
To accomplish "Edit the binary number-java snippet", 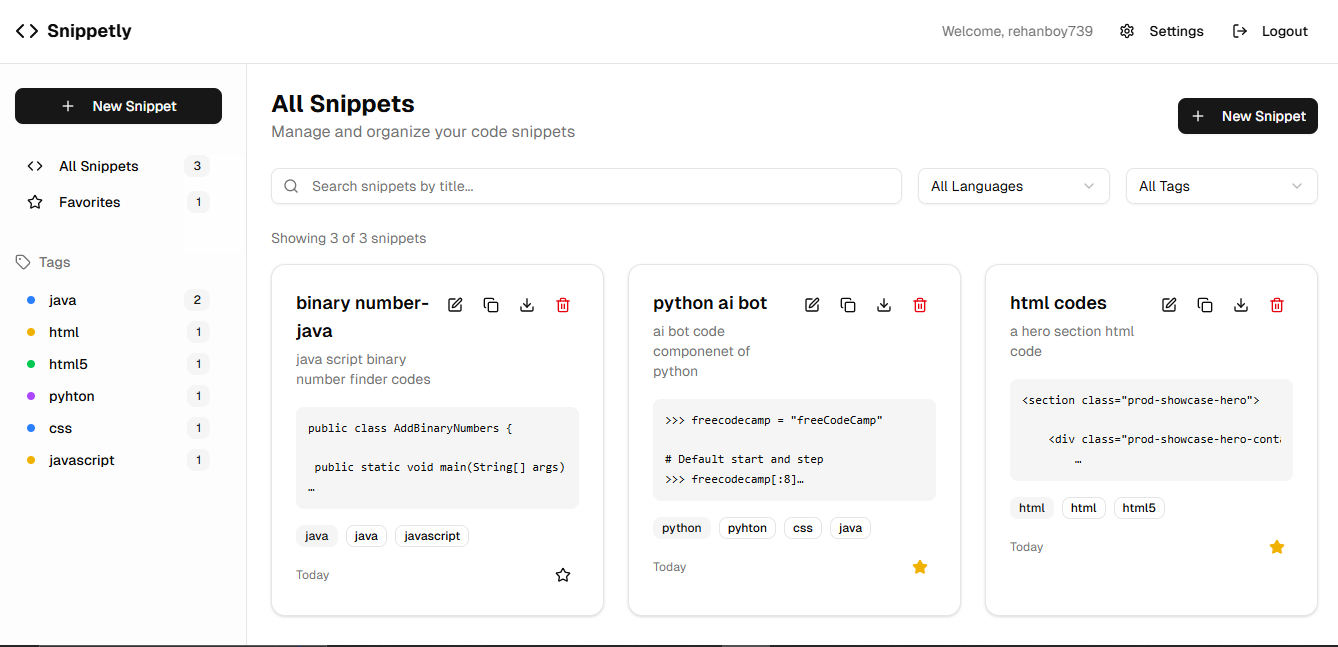I will 455,304.
